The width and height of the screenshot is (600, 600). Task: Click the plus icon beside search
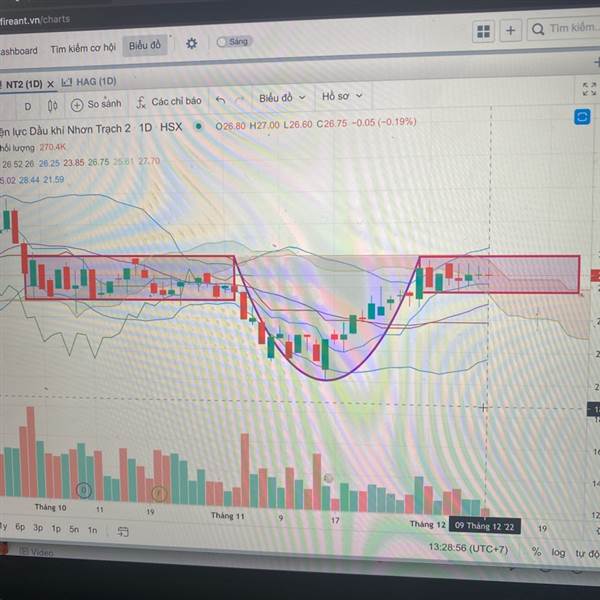point(510,30)
